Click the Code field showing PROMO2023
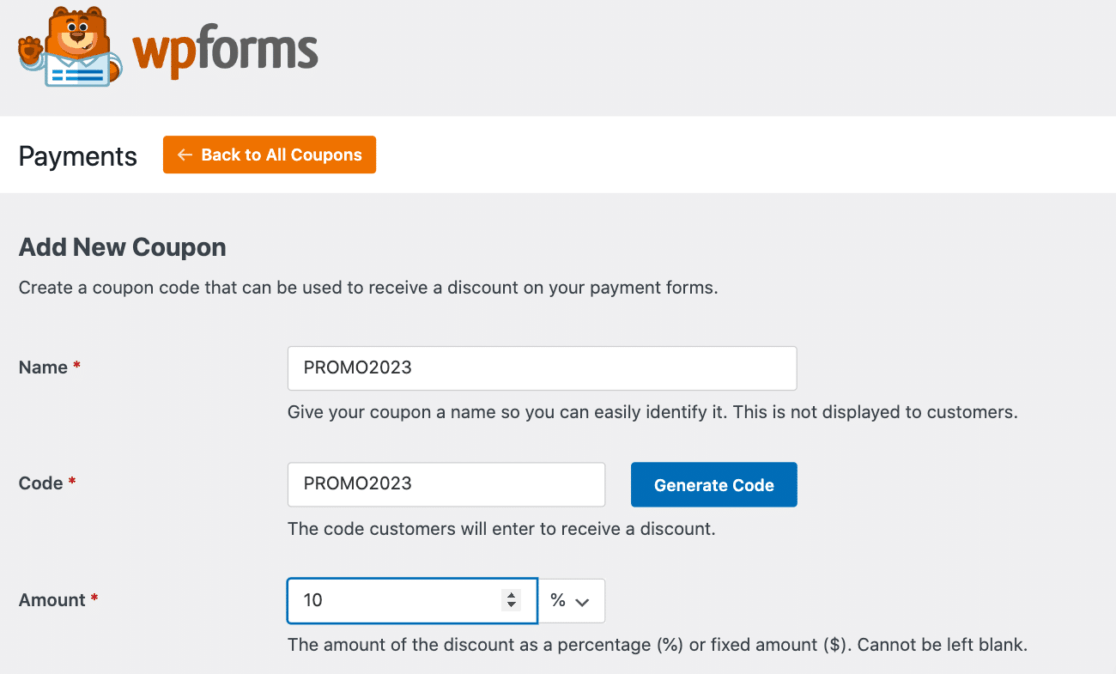Screen dimensions: 1116x674 [x=446, y=484]
